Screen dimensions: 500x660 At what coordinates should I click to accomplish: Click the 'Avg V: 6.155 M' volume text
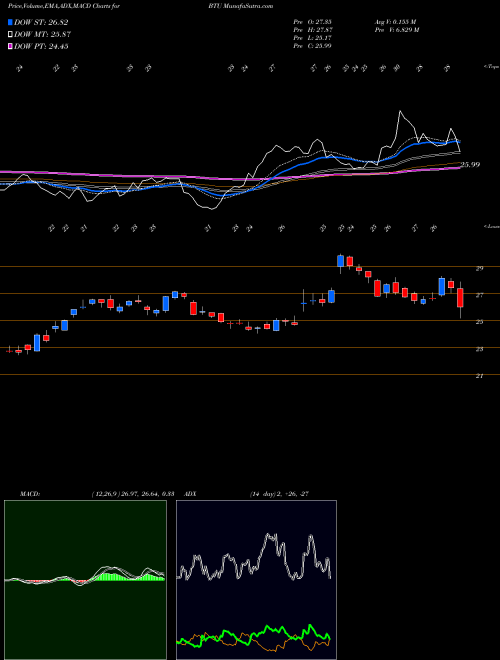pyautogui.click(x=396, y=22)
